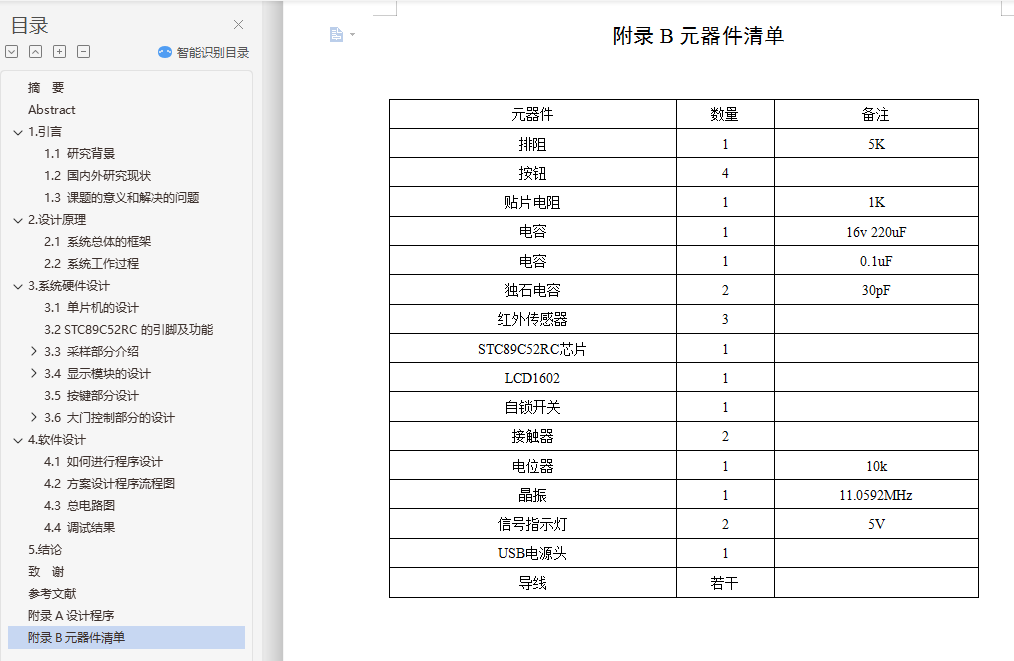Expand the 3.6 大门控制部分的设计 entry
This screenshot has width=1014, height=661.
pos(34,417)
